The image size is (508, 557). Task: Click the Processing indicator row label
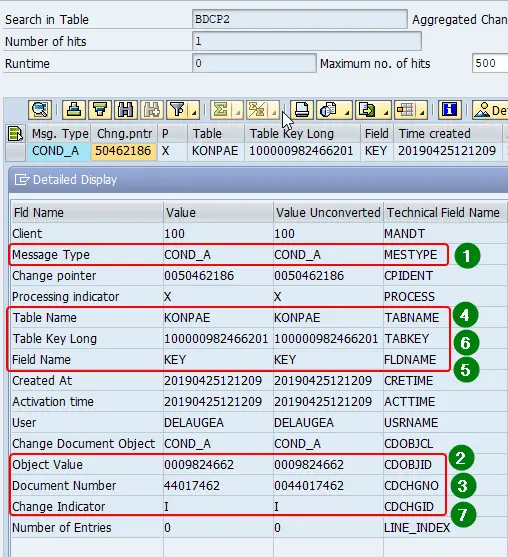(x=66, y=297)
